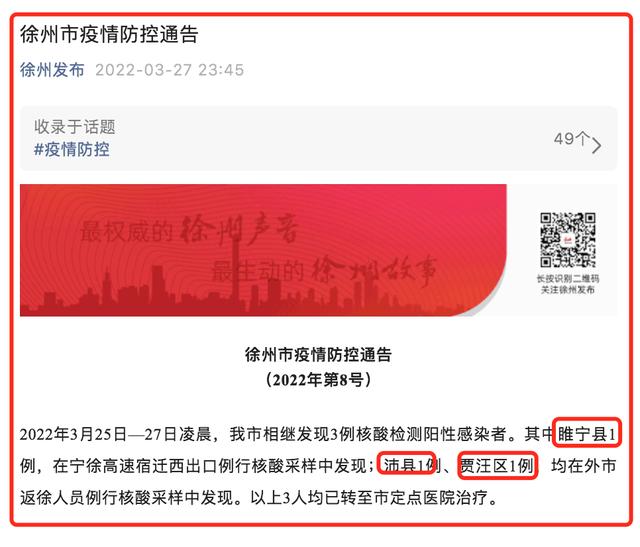Click the bold heading 徐州市疫情防控通告 in body

click(318, 354)
